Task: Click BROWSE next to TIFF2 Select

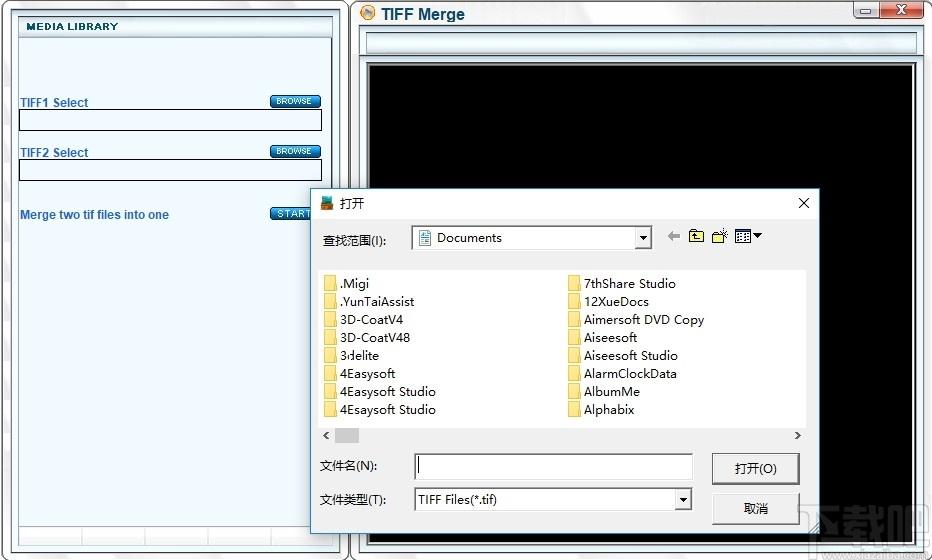Action: [295, 151]
